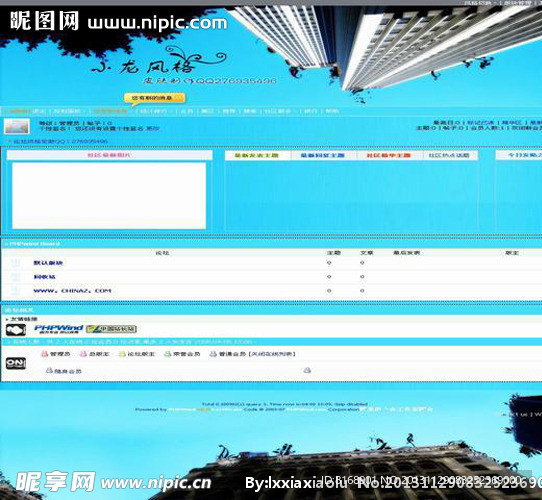Image resolution: width=542 pixels, height=500 pixels.
Task: Switch to the 最新回复主题 tab
Action: tap(323, 156)
